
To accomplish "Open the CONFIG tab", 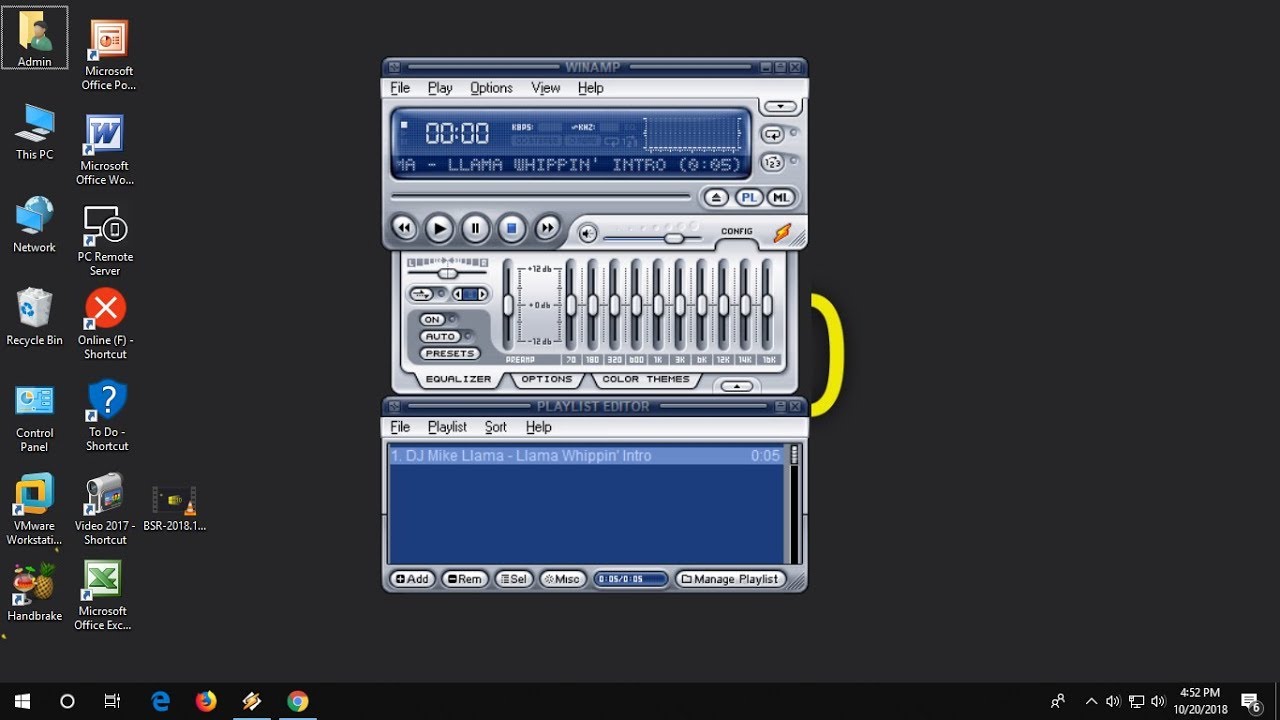I will pyautogui.click(x=737, y=231).
